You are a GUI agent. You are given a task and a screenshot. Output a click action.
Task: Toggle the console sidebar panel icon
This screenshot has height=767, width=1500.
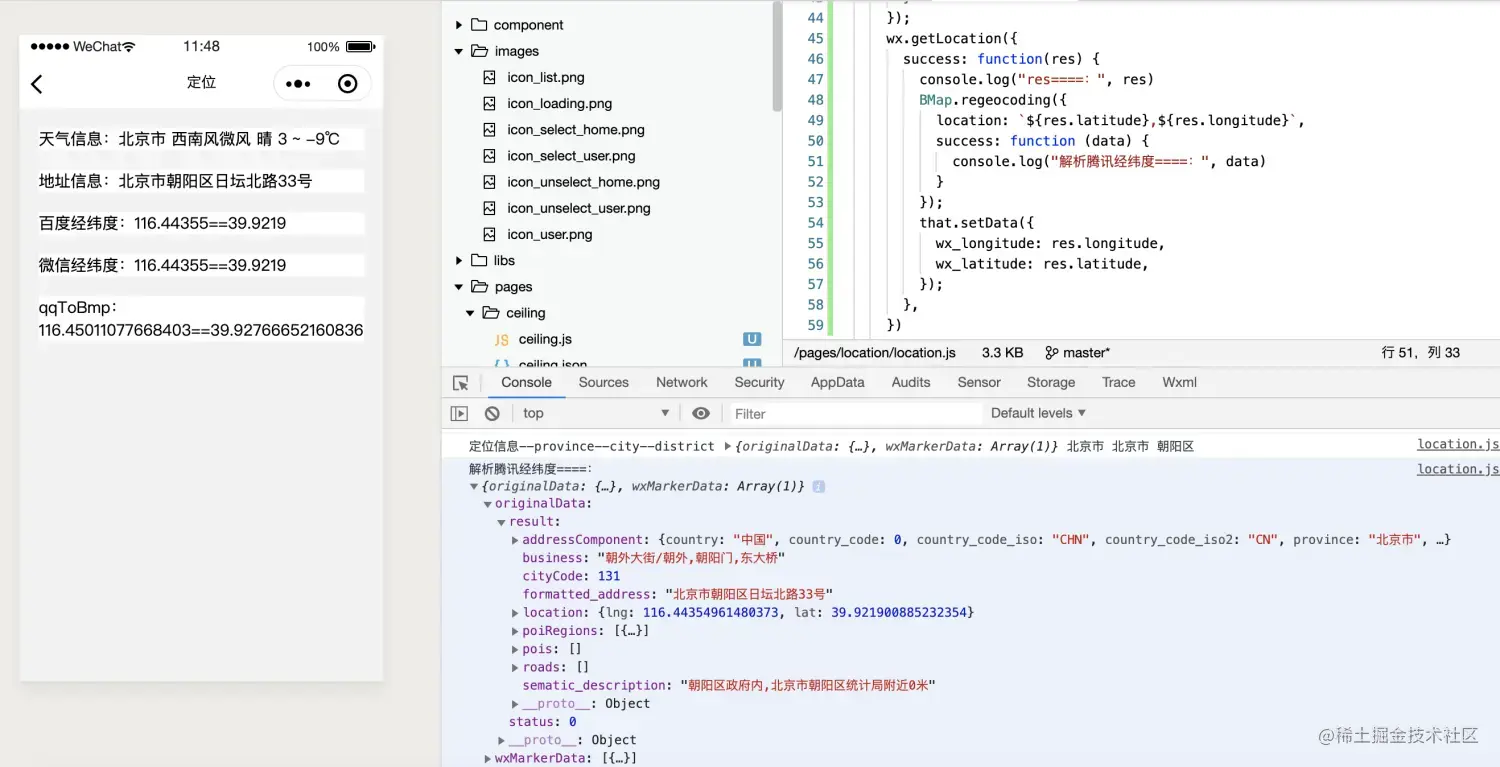tap(459, 413)
